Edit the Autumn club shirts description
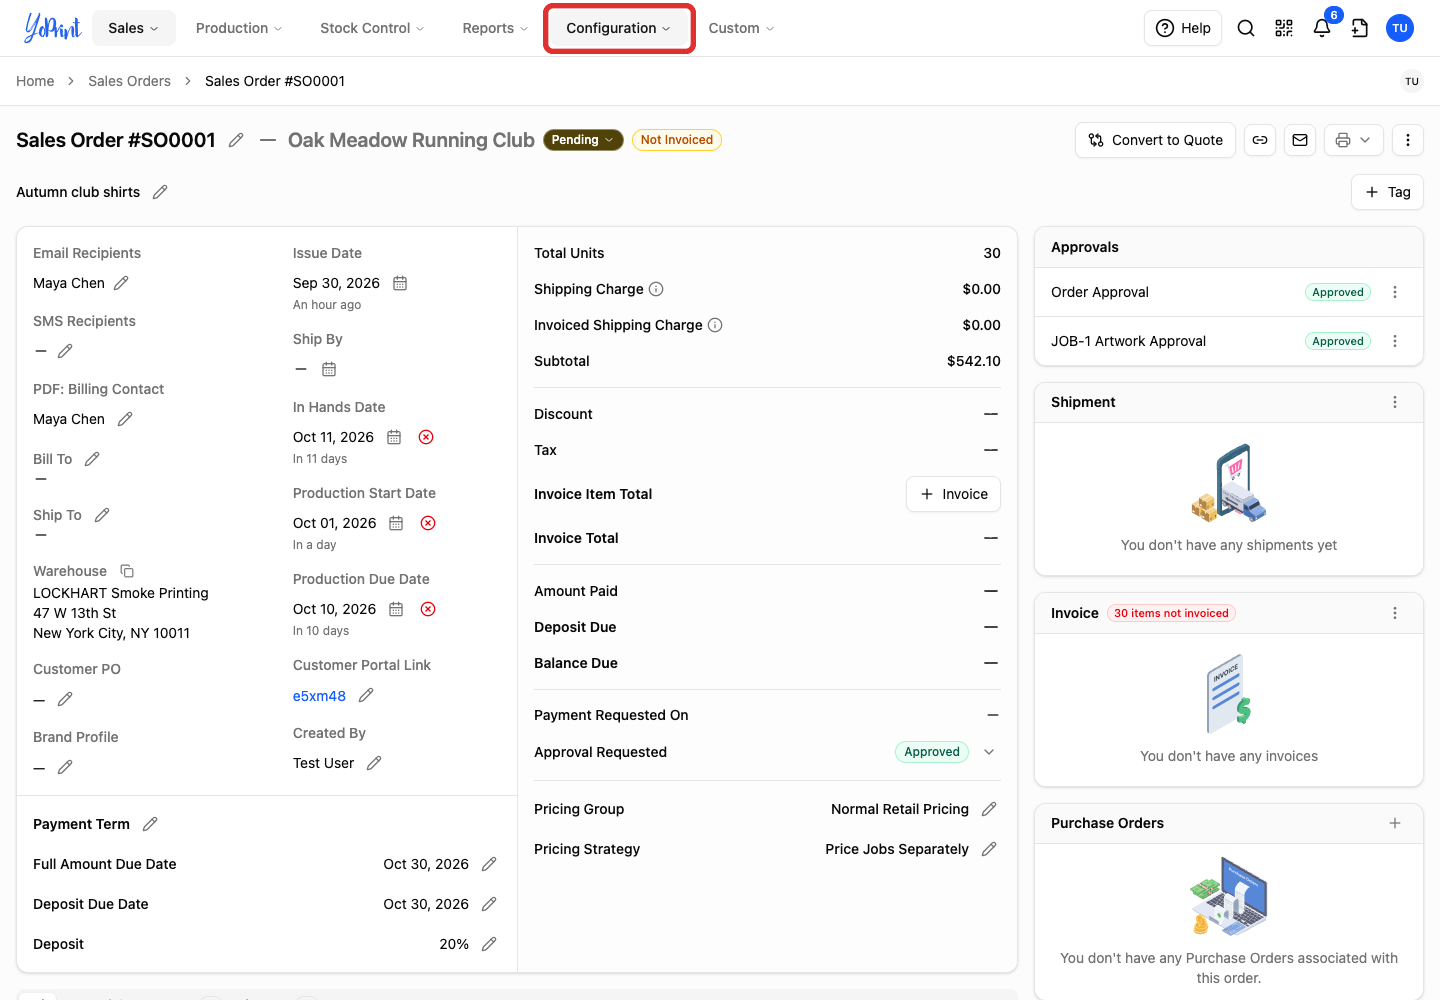This screenshot has width=1440, height=1000. (160, 192)
